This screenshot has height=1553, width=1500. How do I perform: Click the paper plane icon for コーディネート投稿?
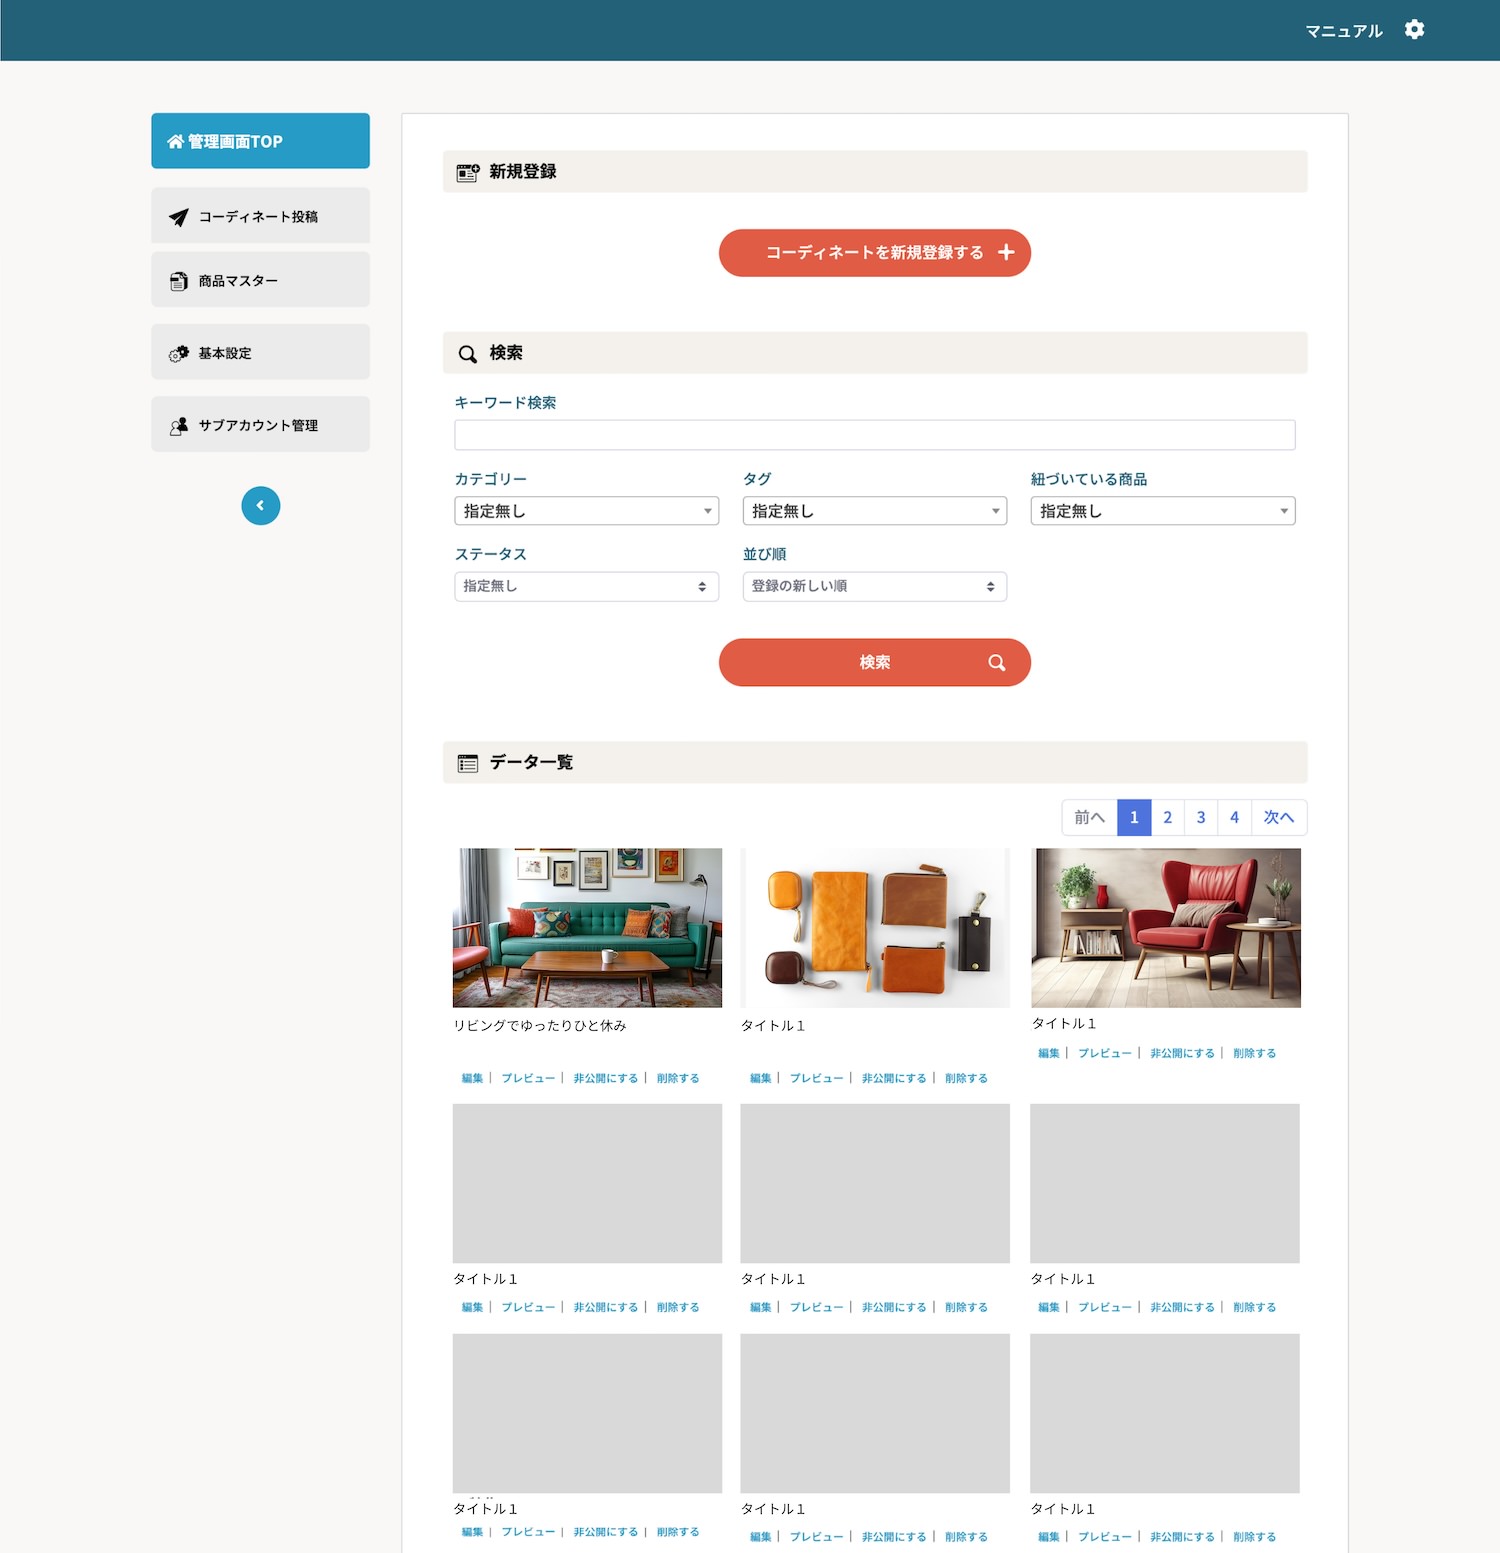point(179,217)
